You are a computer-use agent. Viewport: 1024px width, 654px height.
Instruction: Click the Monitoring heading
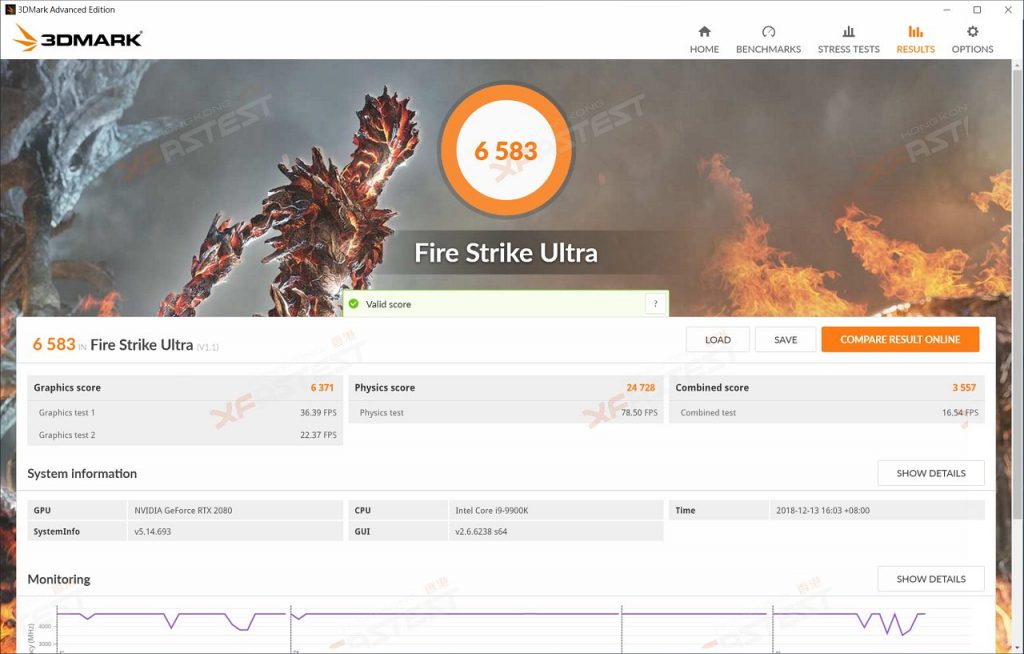(x=59, y=580)
